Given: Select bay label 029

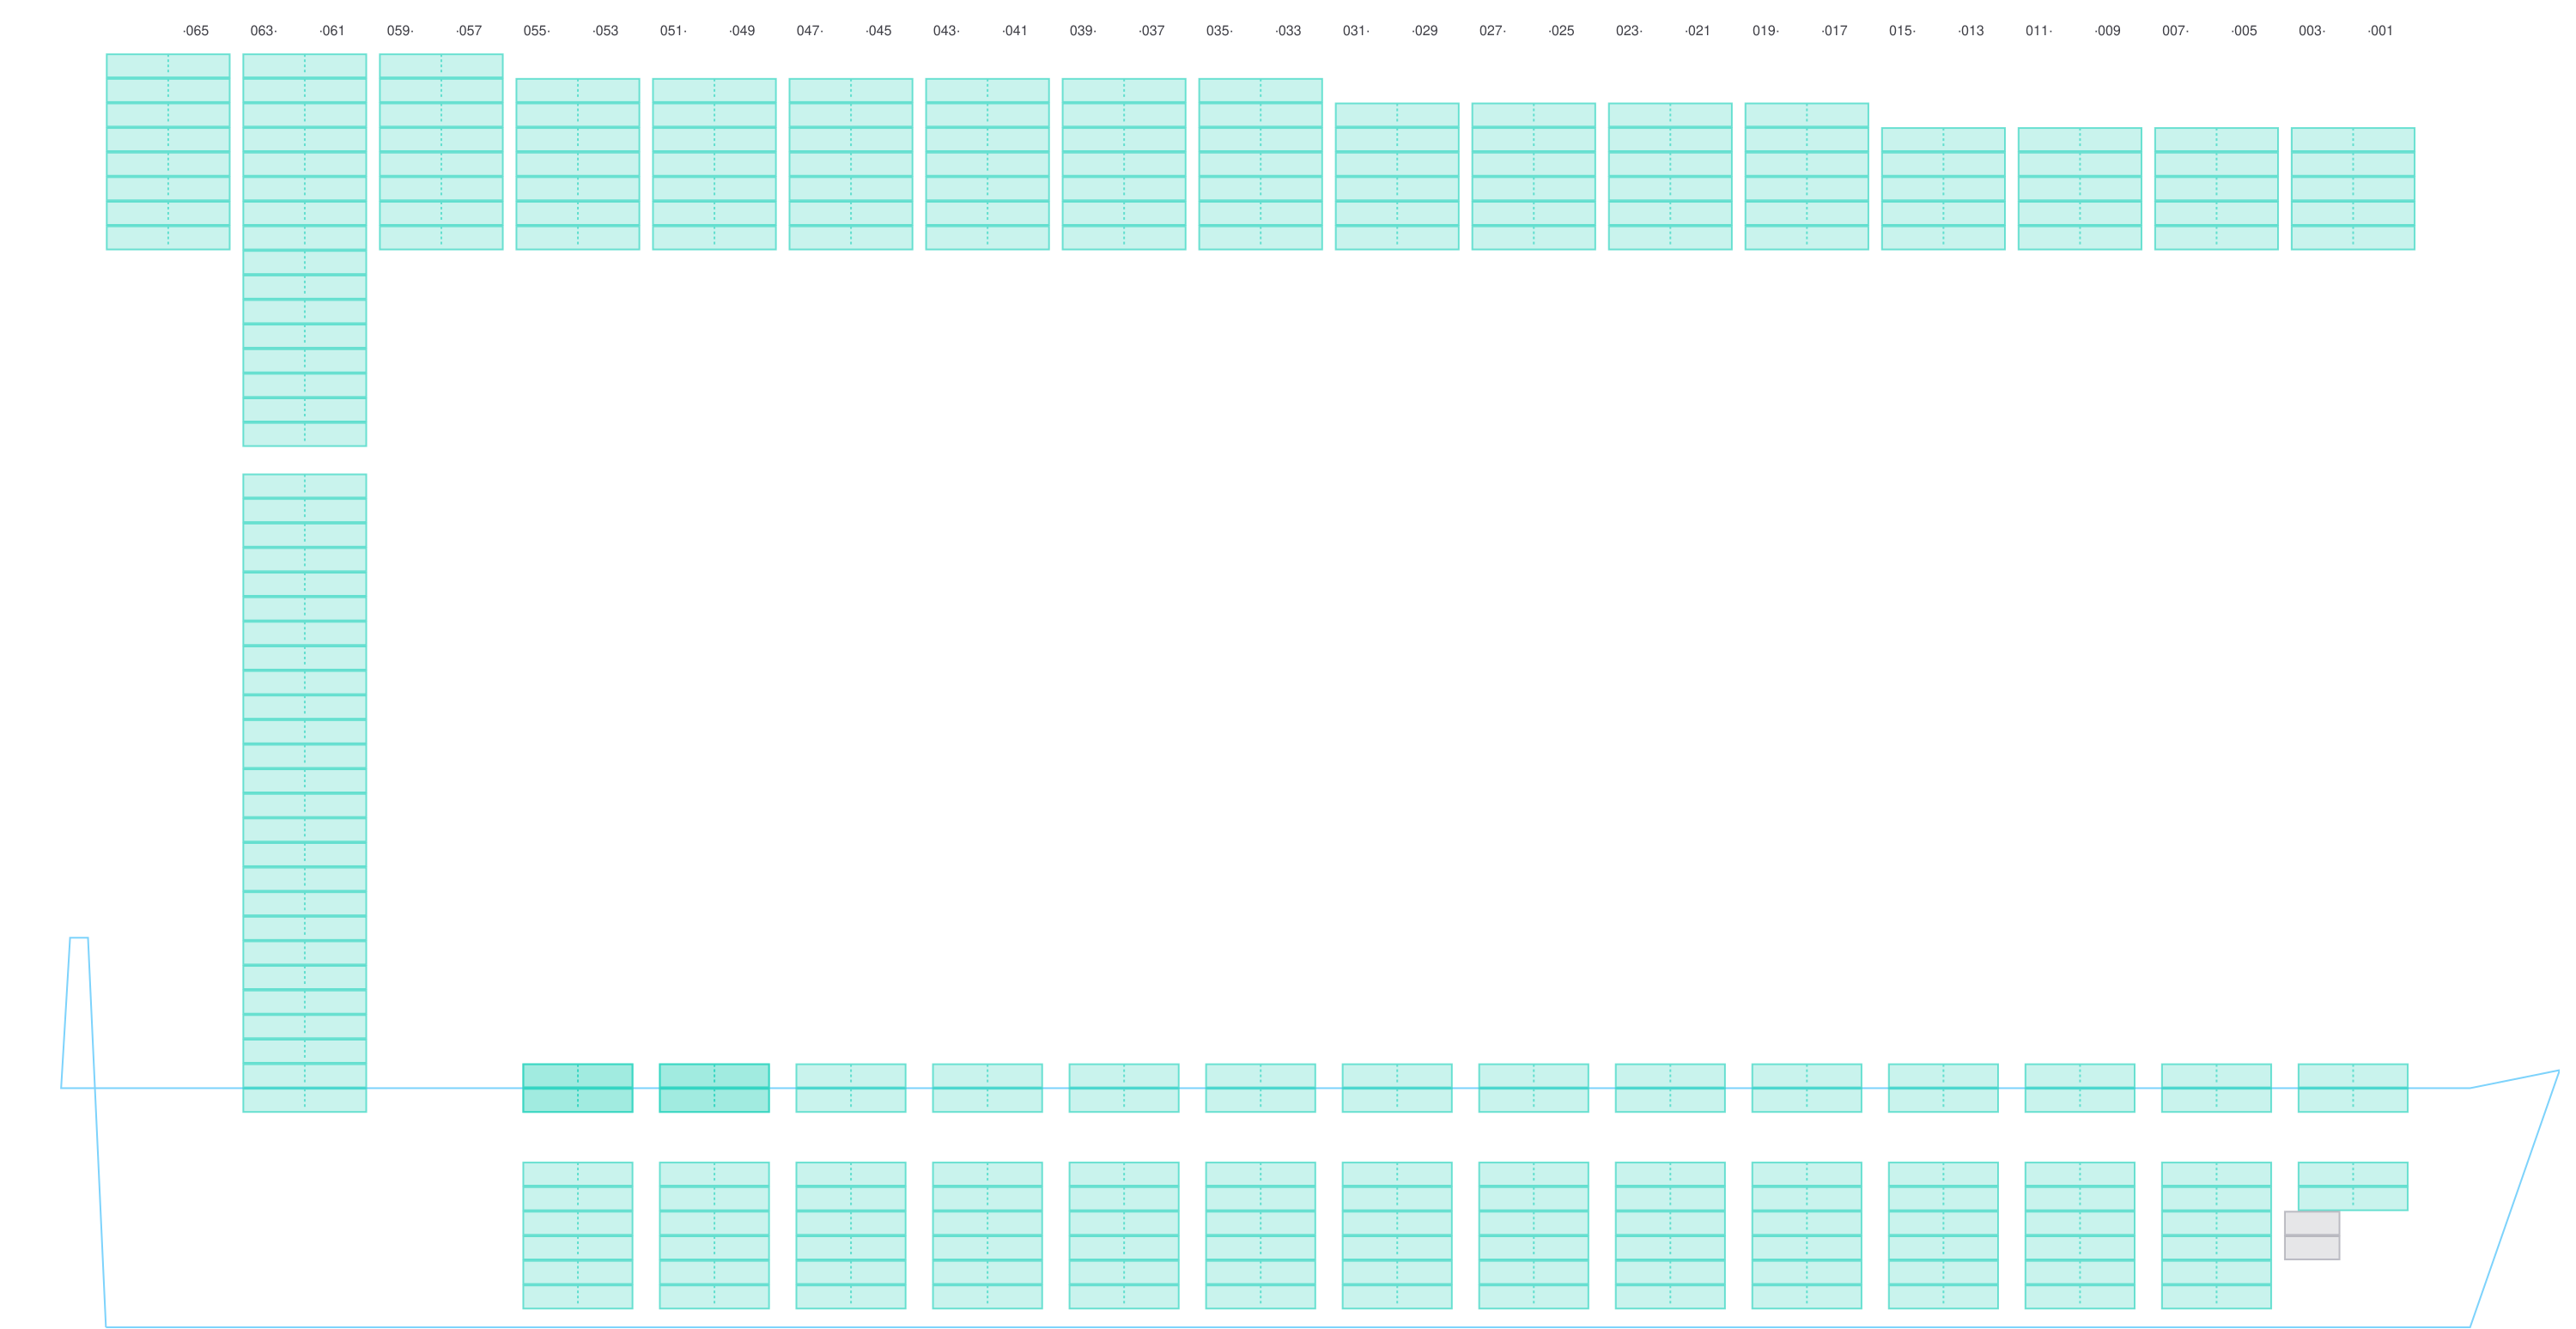Looking at the screenshot, I should [x=1424, y=31].
